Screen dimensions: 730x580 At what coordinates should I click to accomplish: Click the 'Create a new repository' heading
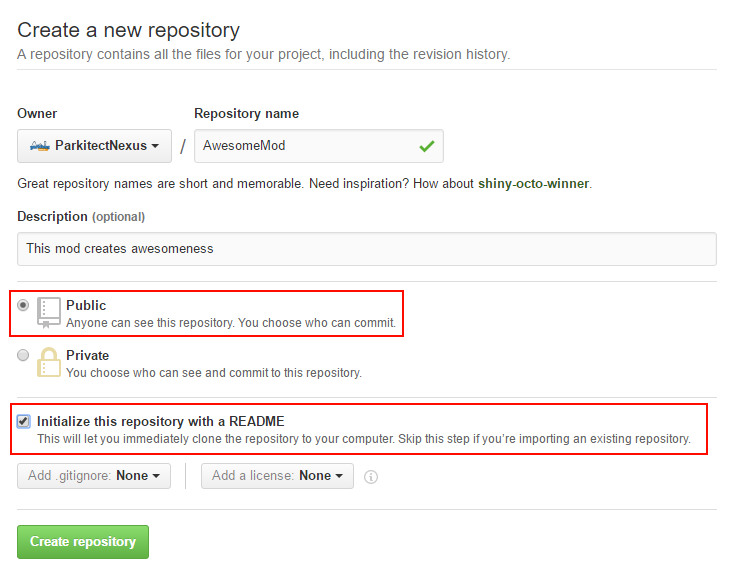tap(128, 30)
